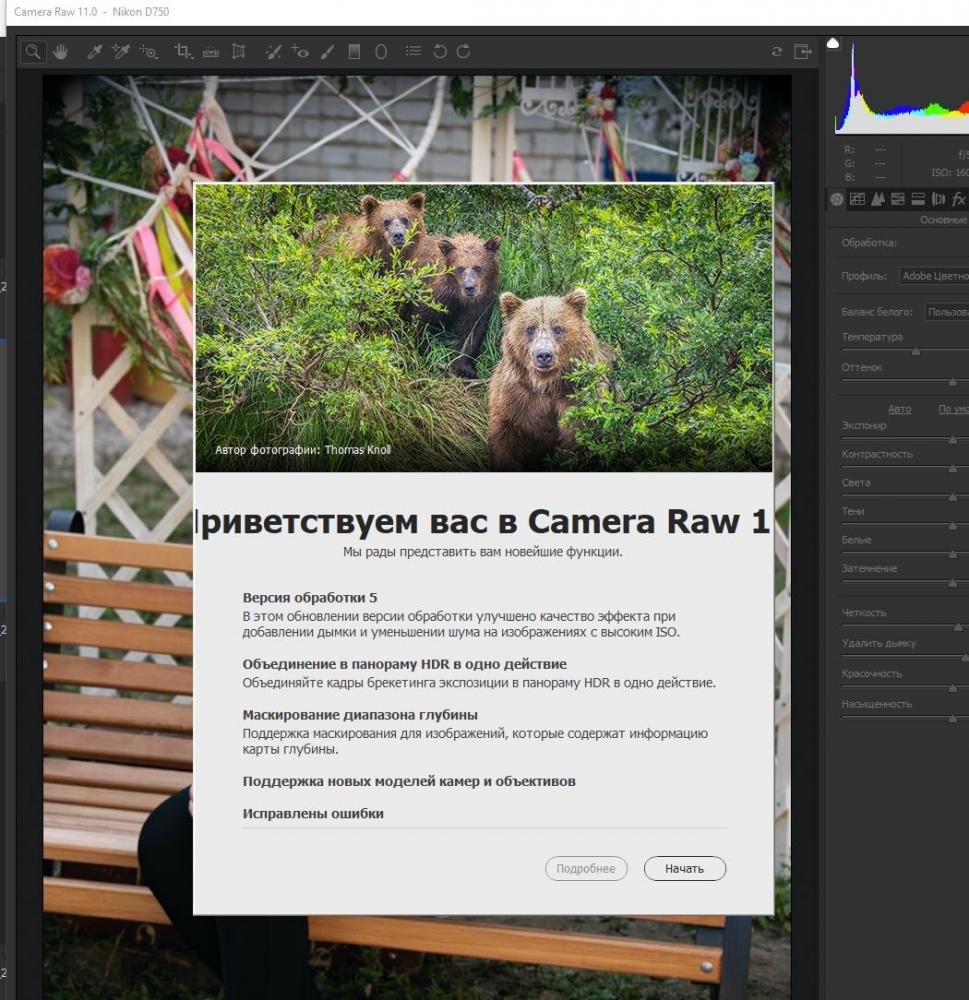
Task: Rotate image 90° counterclockwise
Action: 440,52
